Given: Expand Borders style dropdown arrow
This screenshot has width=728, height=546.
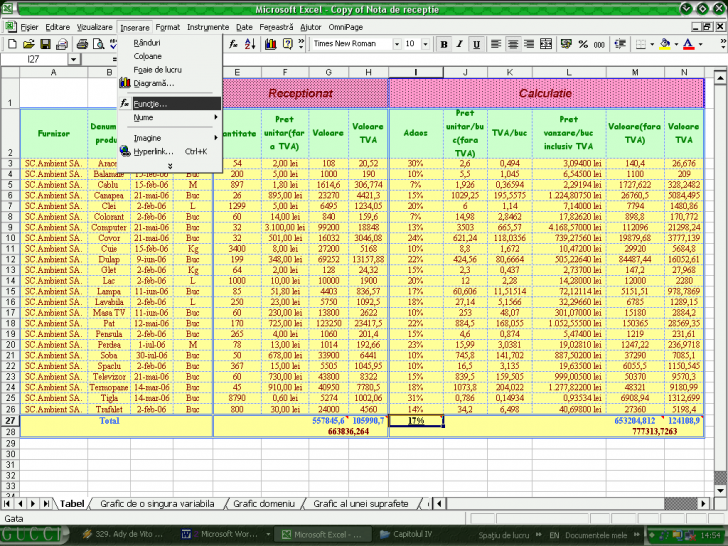Looking at the screenshot, I should click(652, 44).
